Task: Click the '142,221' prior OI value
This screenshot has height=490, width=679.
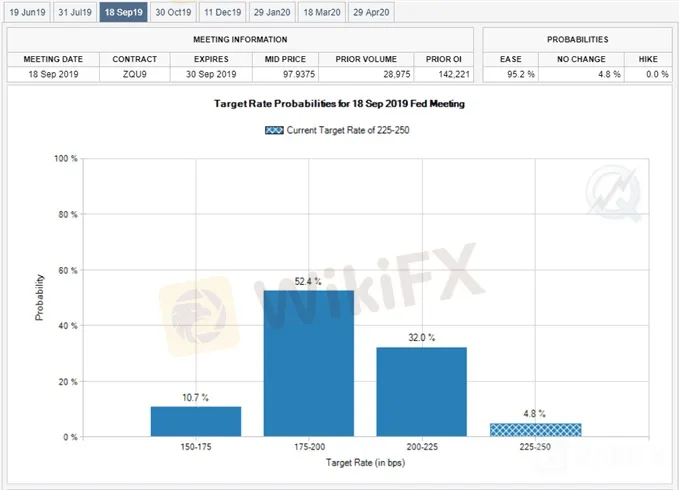Action: coord(454,74)
